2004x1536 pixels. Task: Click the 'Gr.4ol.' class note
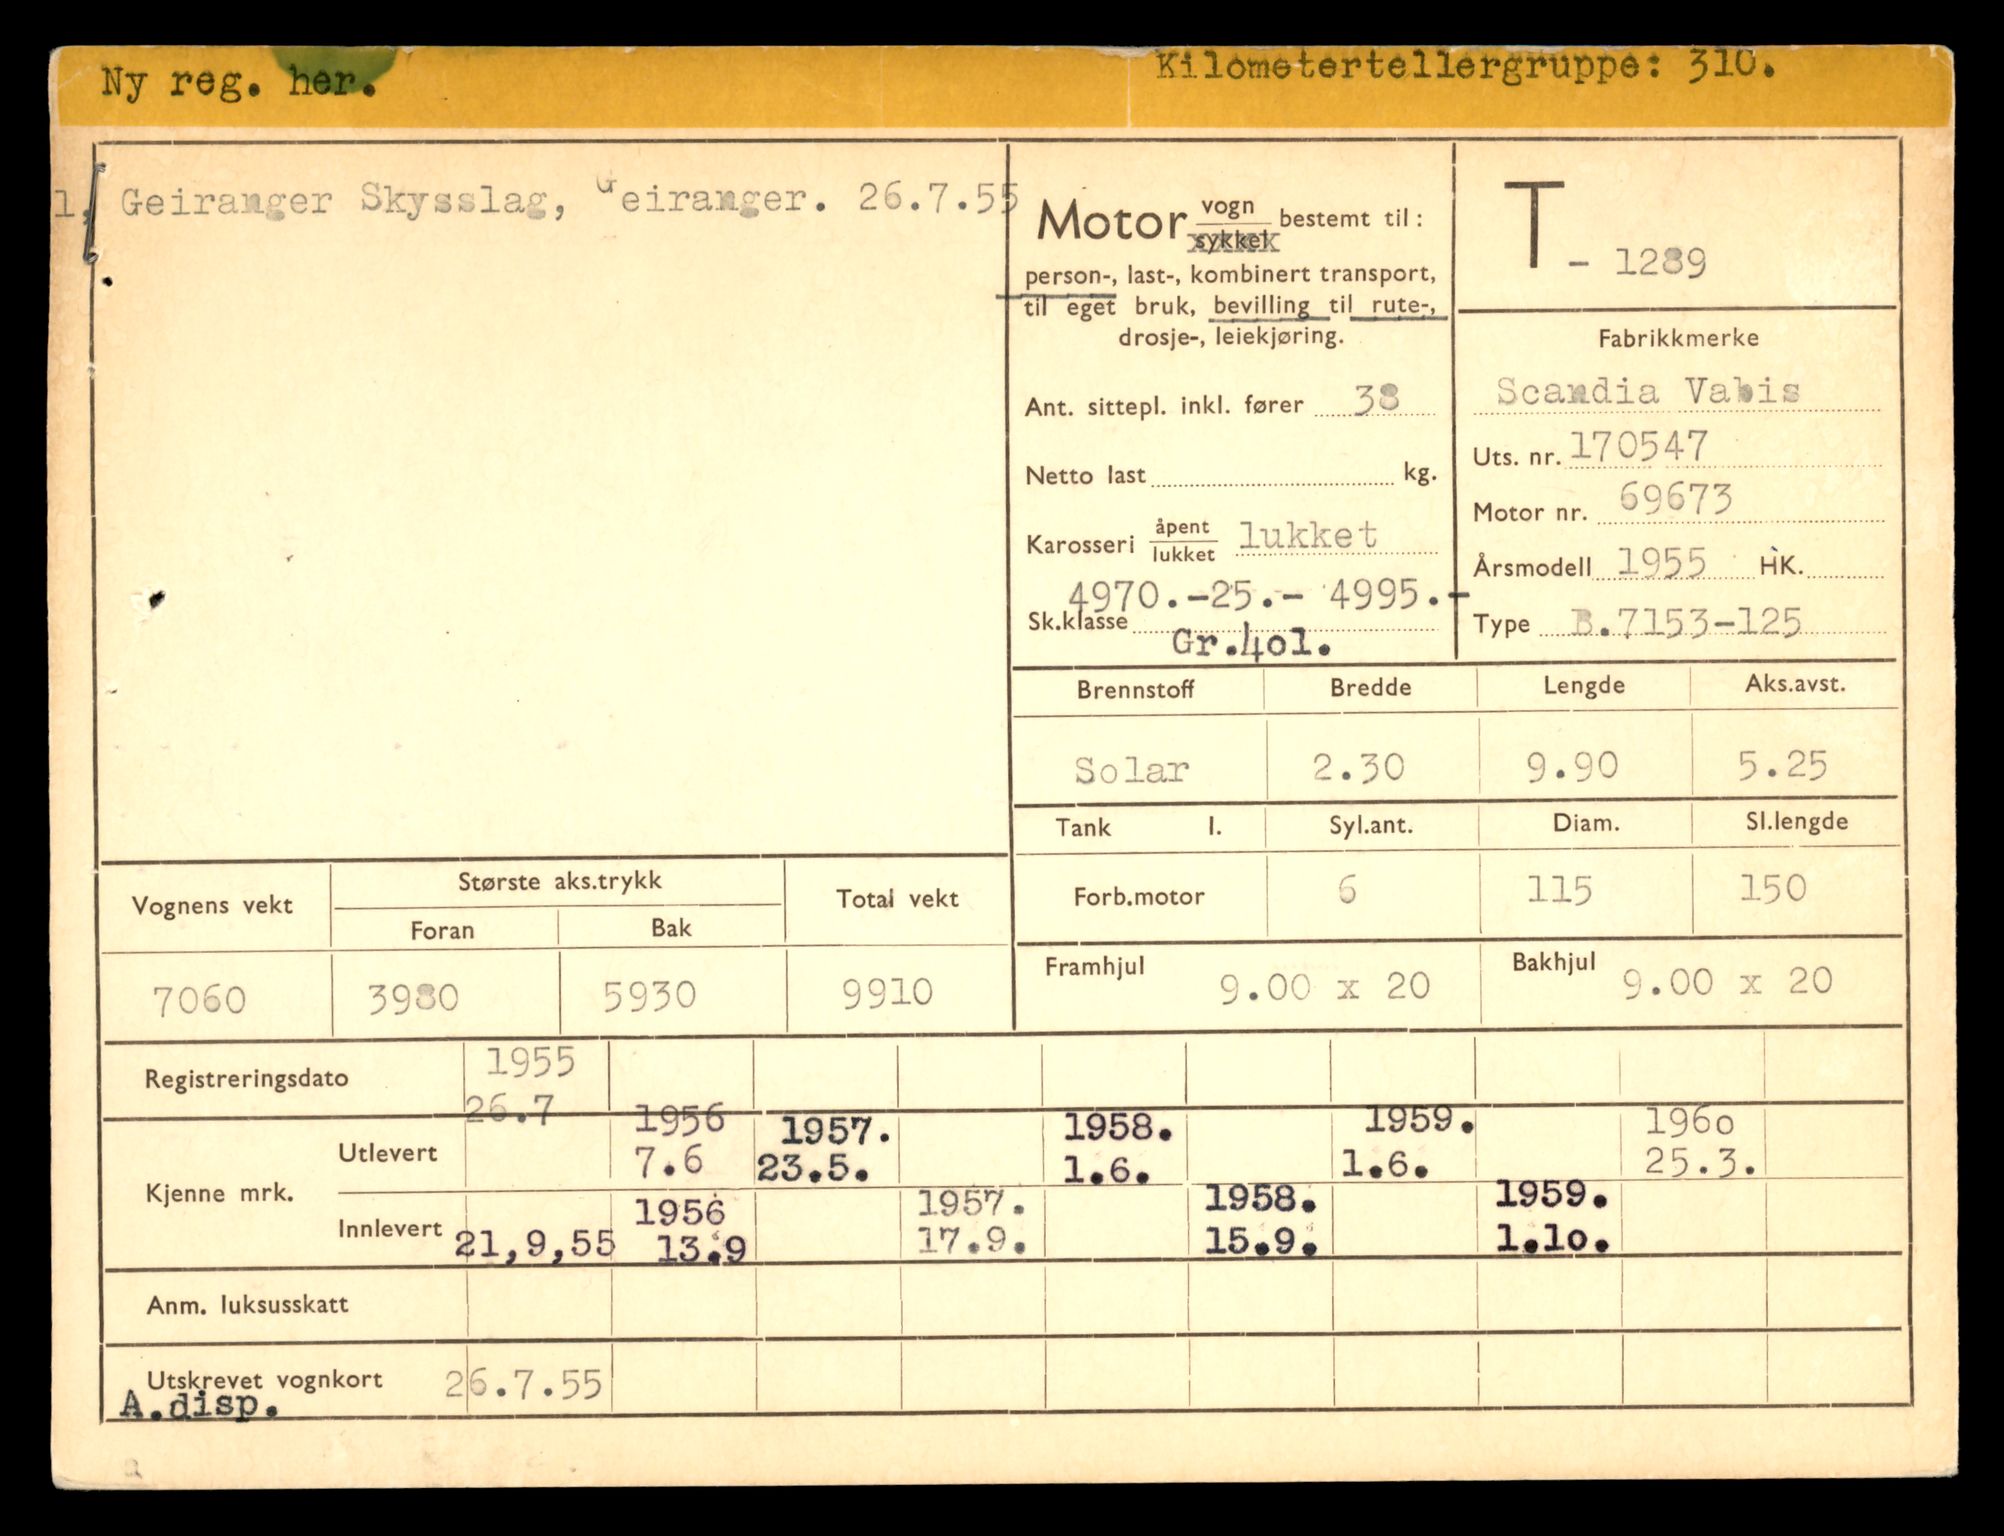tap(1251, 644)
